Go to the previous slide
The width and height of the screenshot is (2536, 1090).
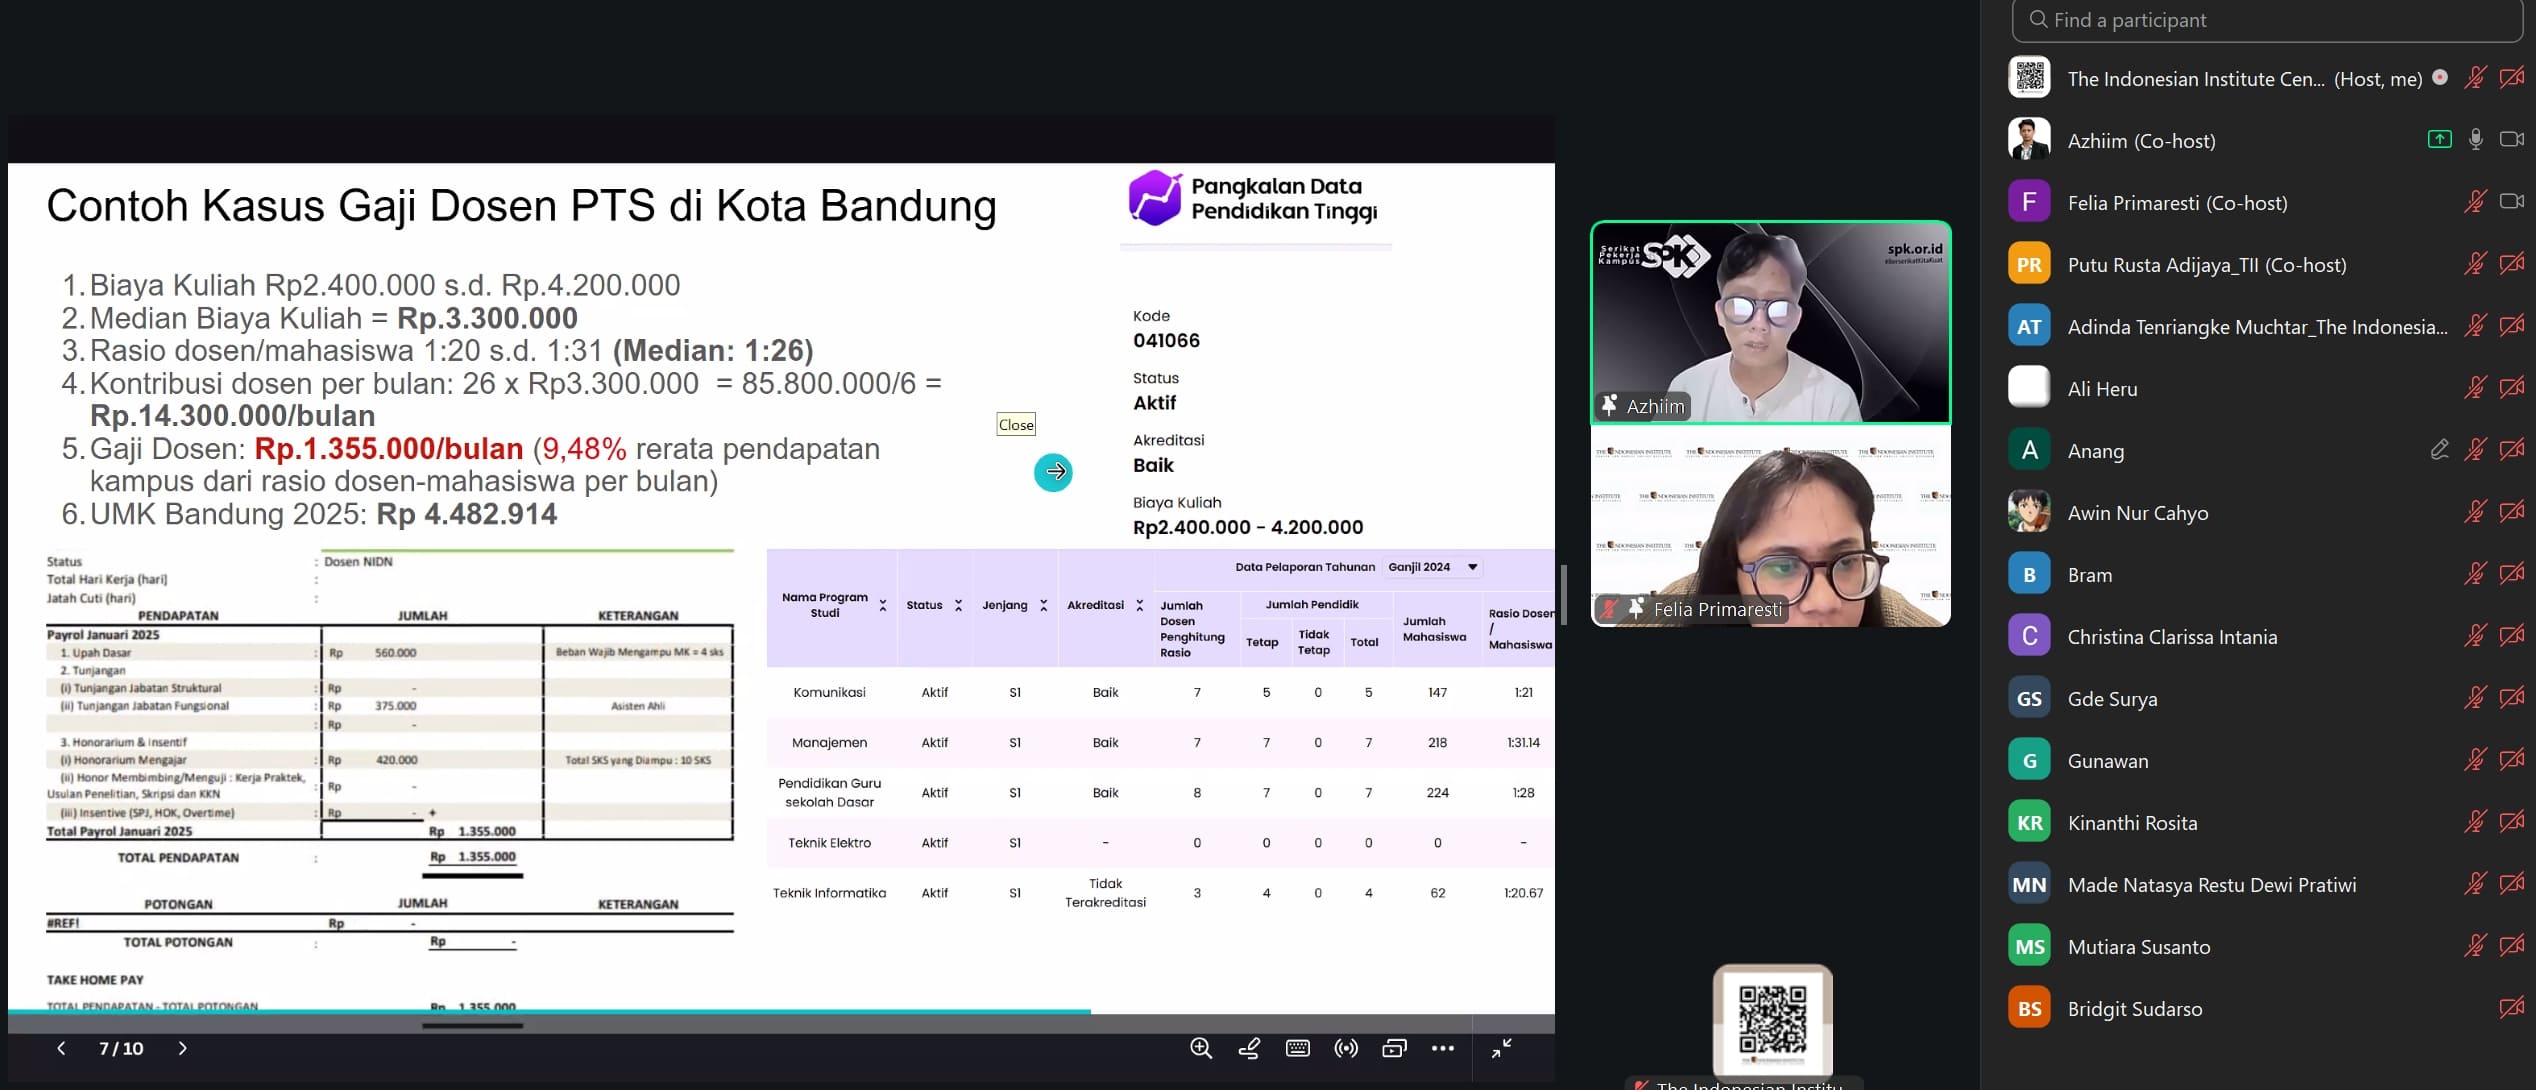[x=61, y=1048]
